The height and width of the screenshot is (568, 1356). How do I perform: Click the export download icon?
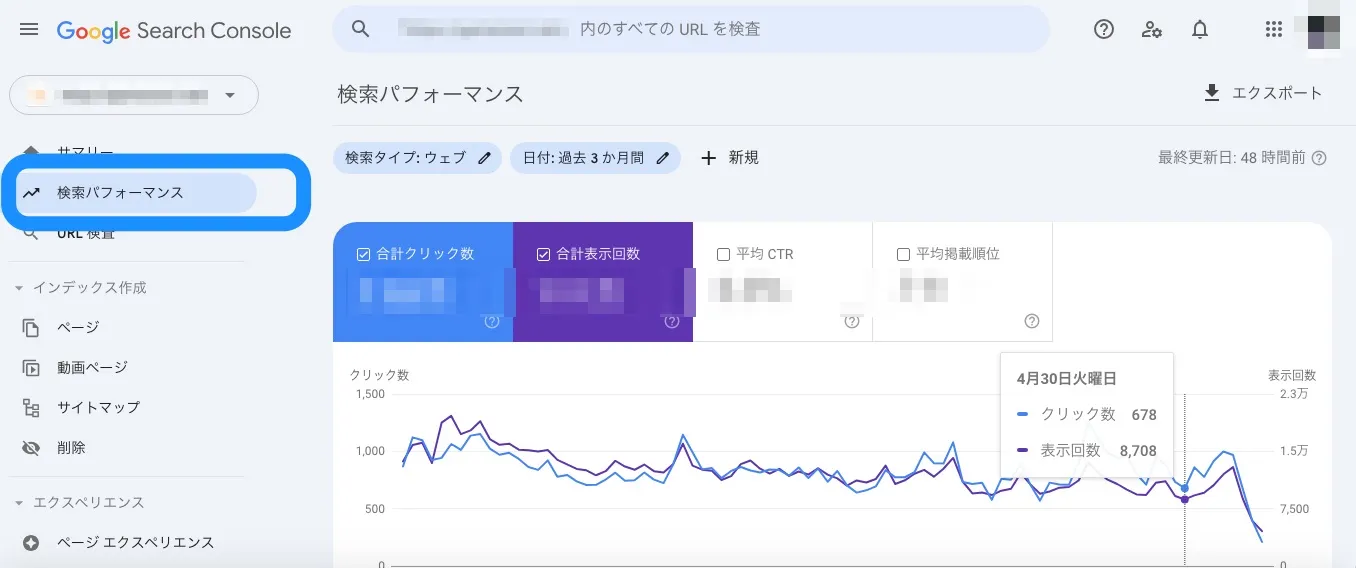(x=1212, y=93)
